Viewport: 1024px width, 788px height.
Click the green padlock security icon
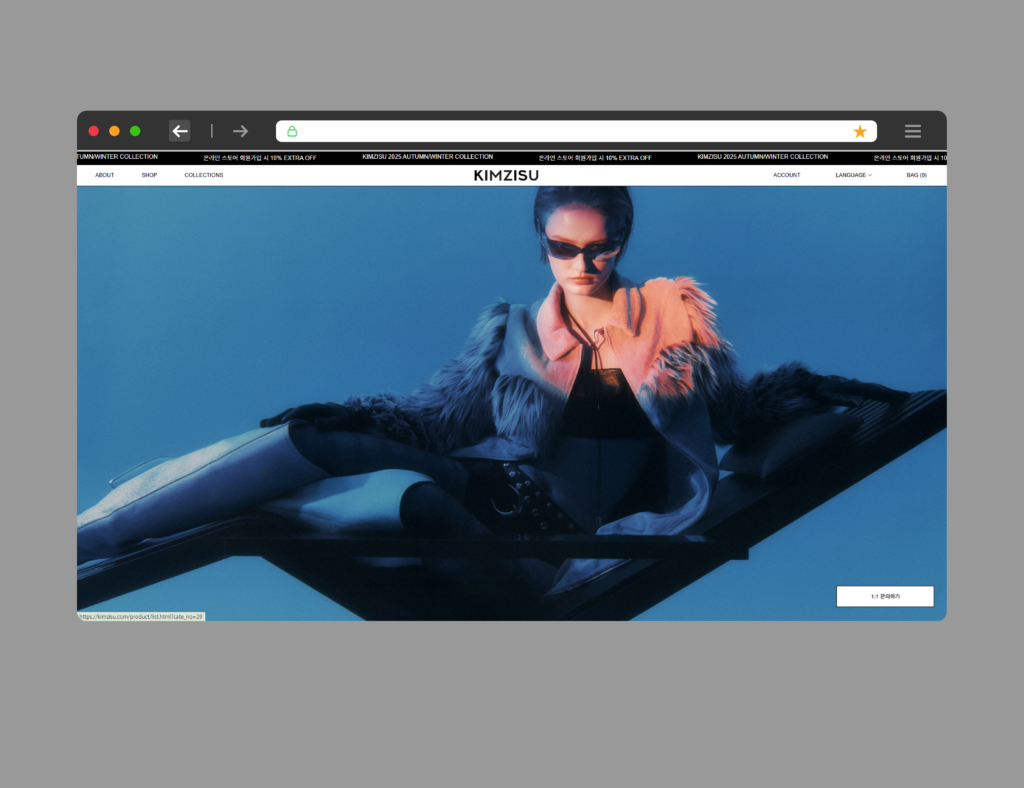pos(292,131)
